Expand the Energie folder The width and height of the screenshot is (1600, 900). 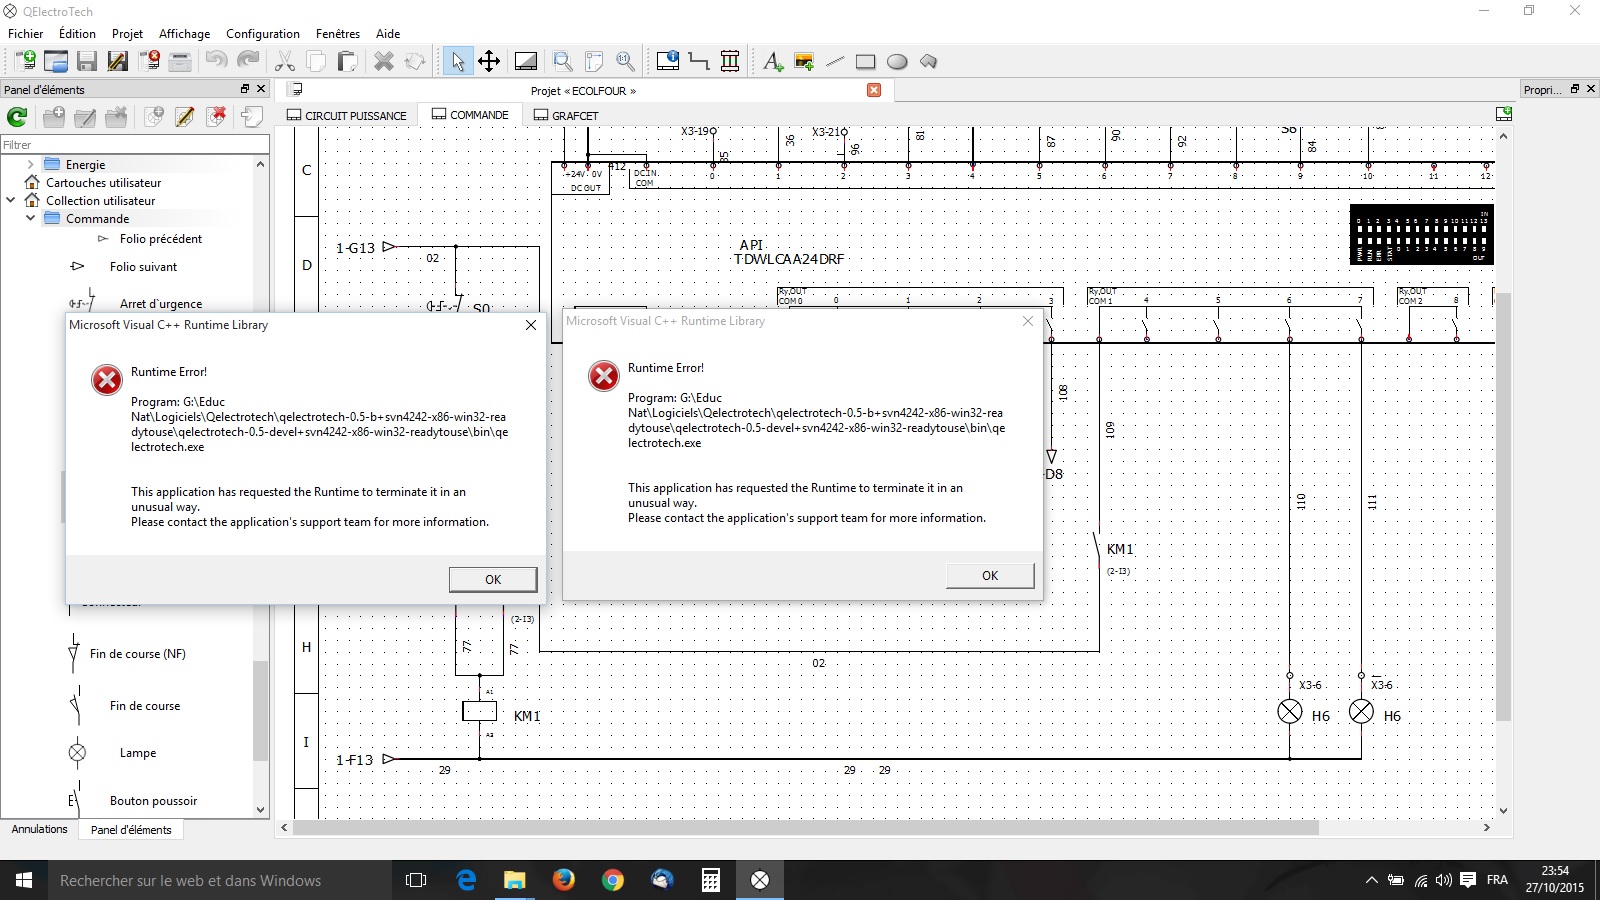30,165
